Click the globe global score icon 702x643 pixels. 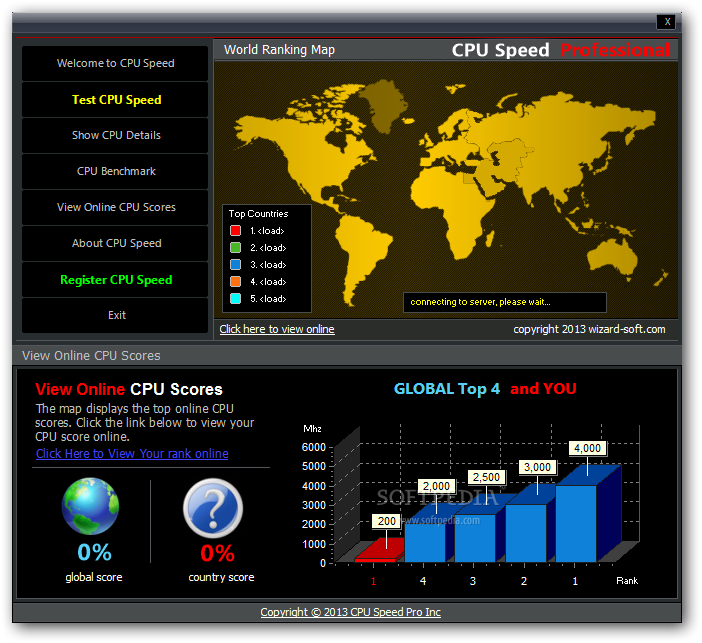[90, 506]
